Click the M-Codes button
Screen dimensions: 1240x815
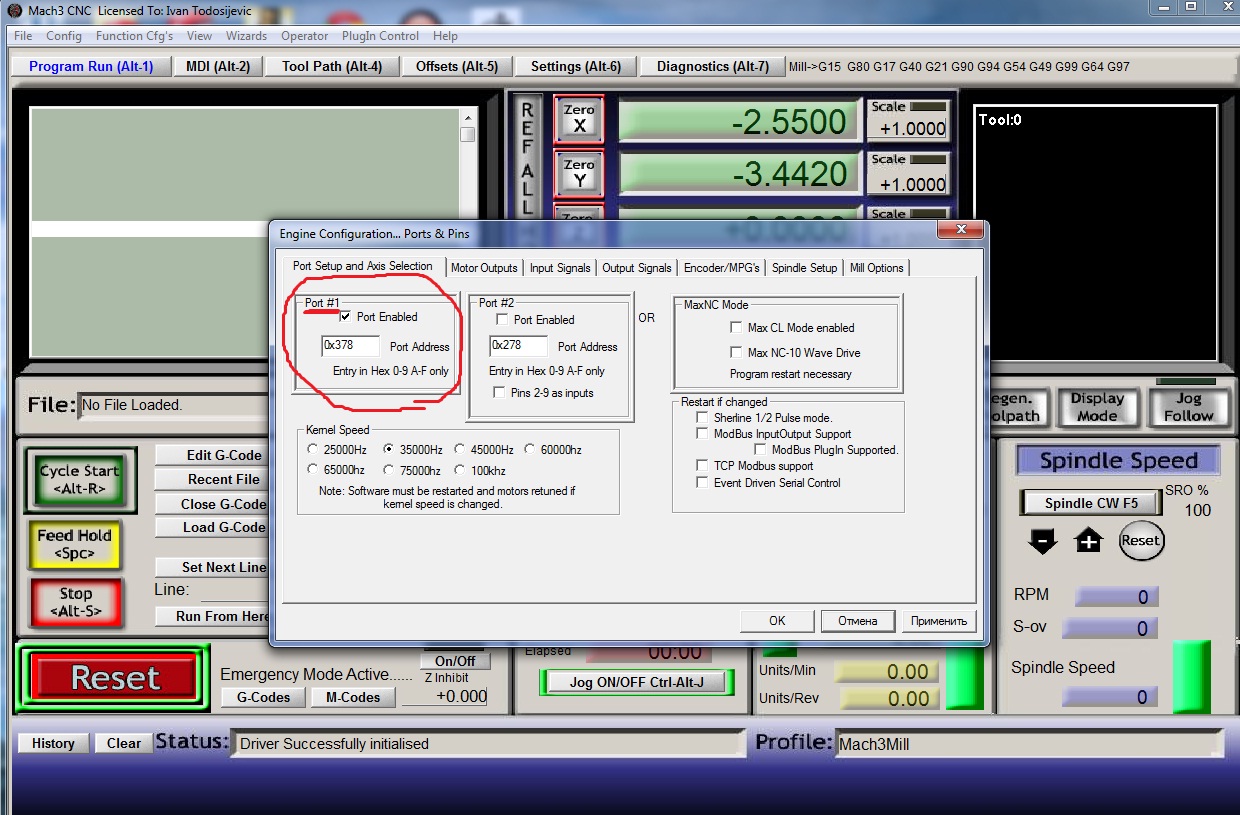(353, 697)
